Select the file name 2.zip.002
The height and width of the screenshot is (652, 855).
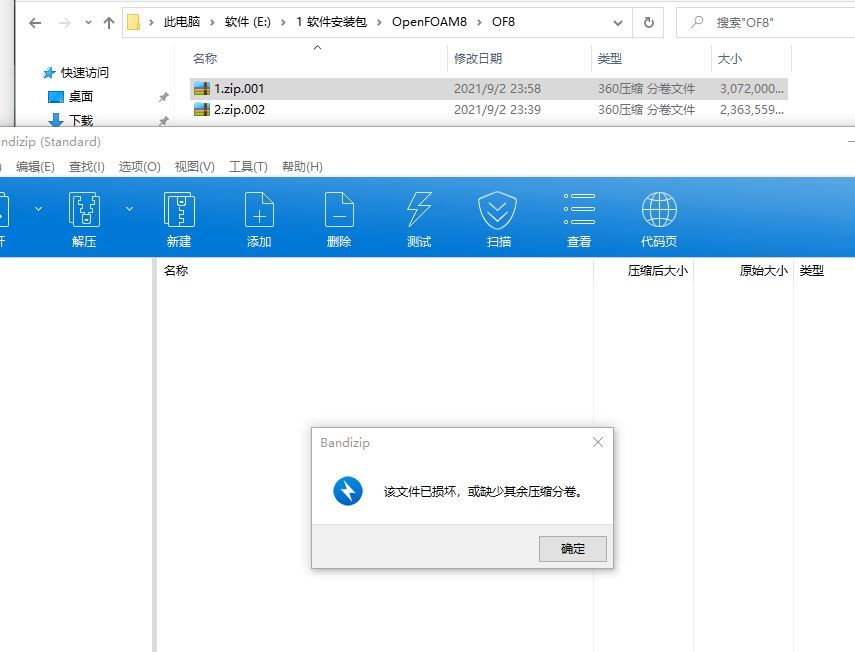(239, 110)
